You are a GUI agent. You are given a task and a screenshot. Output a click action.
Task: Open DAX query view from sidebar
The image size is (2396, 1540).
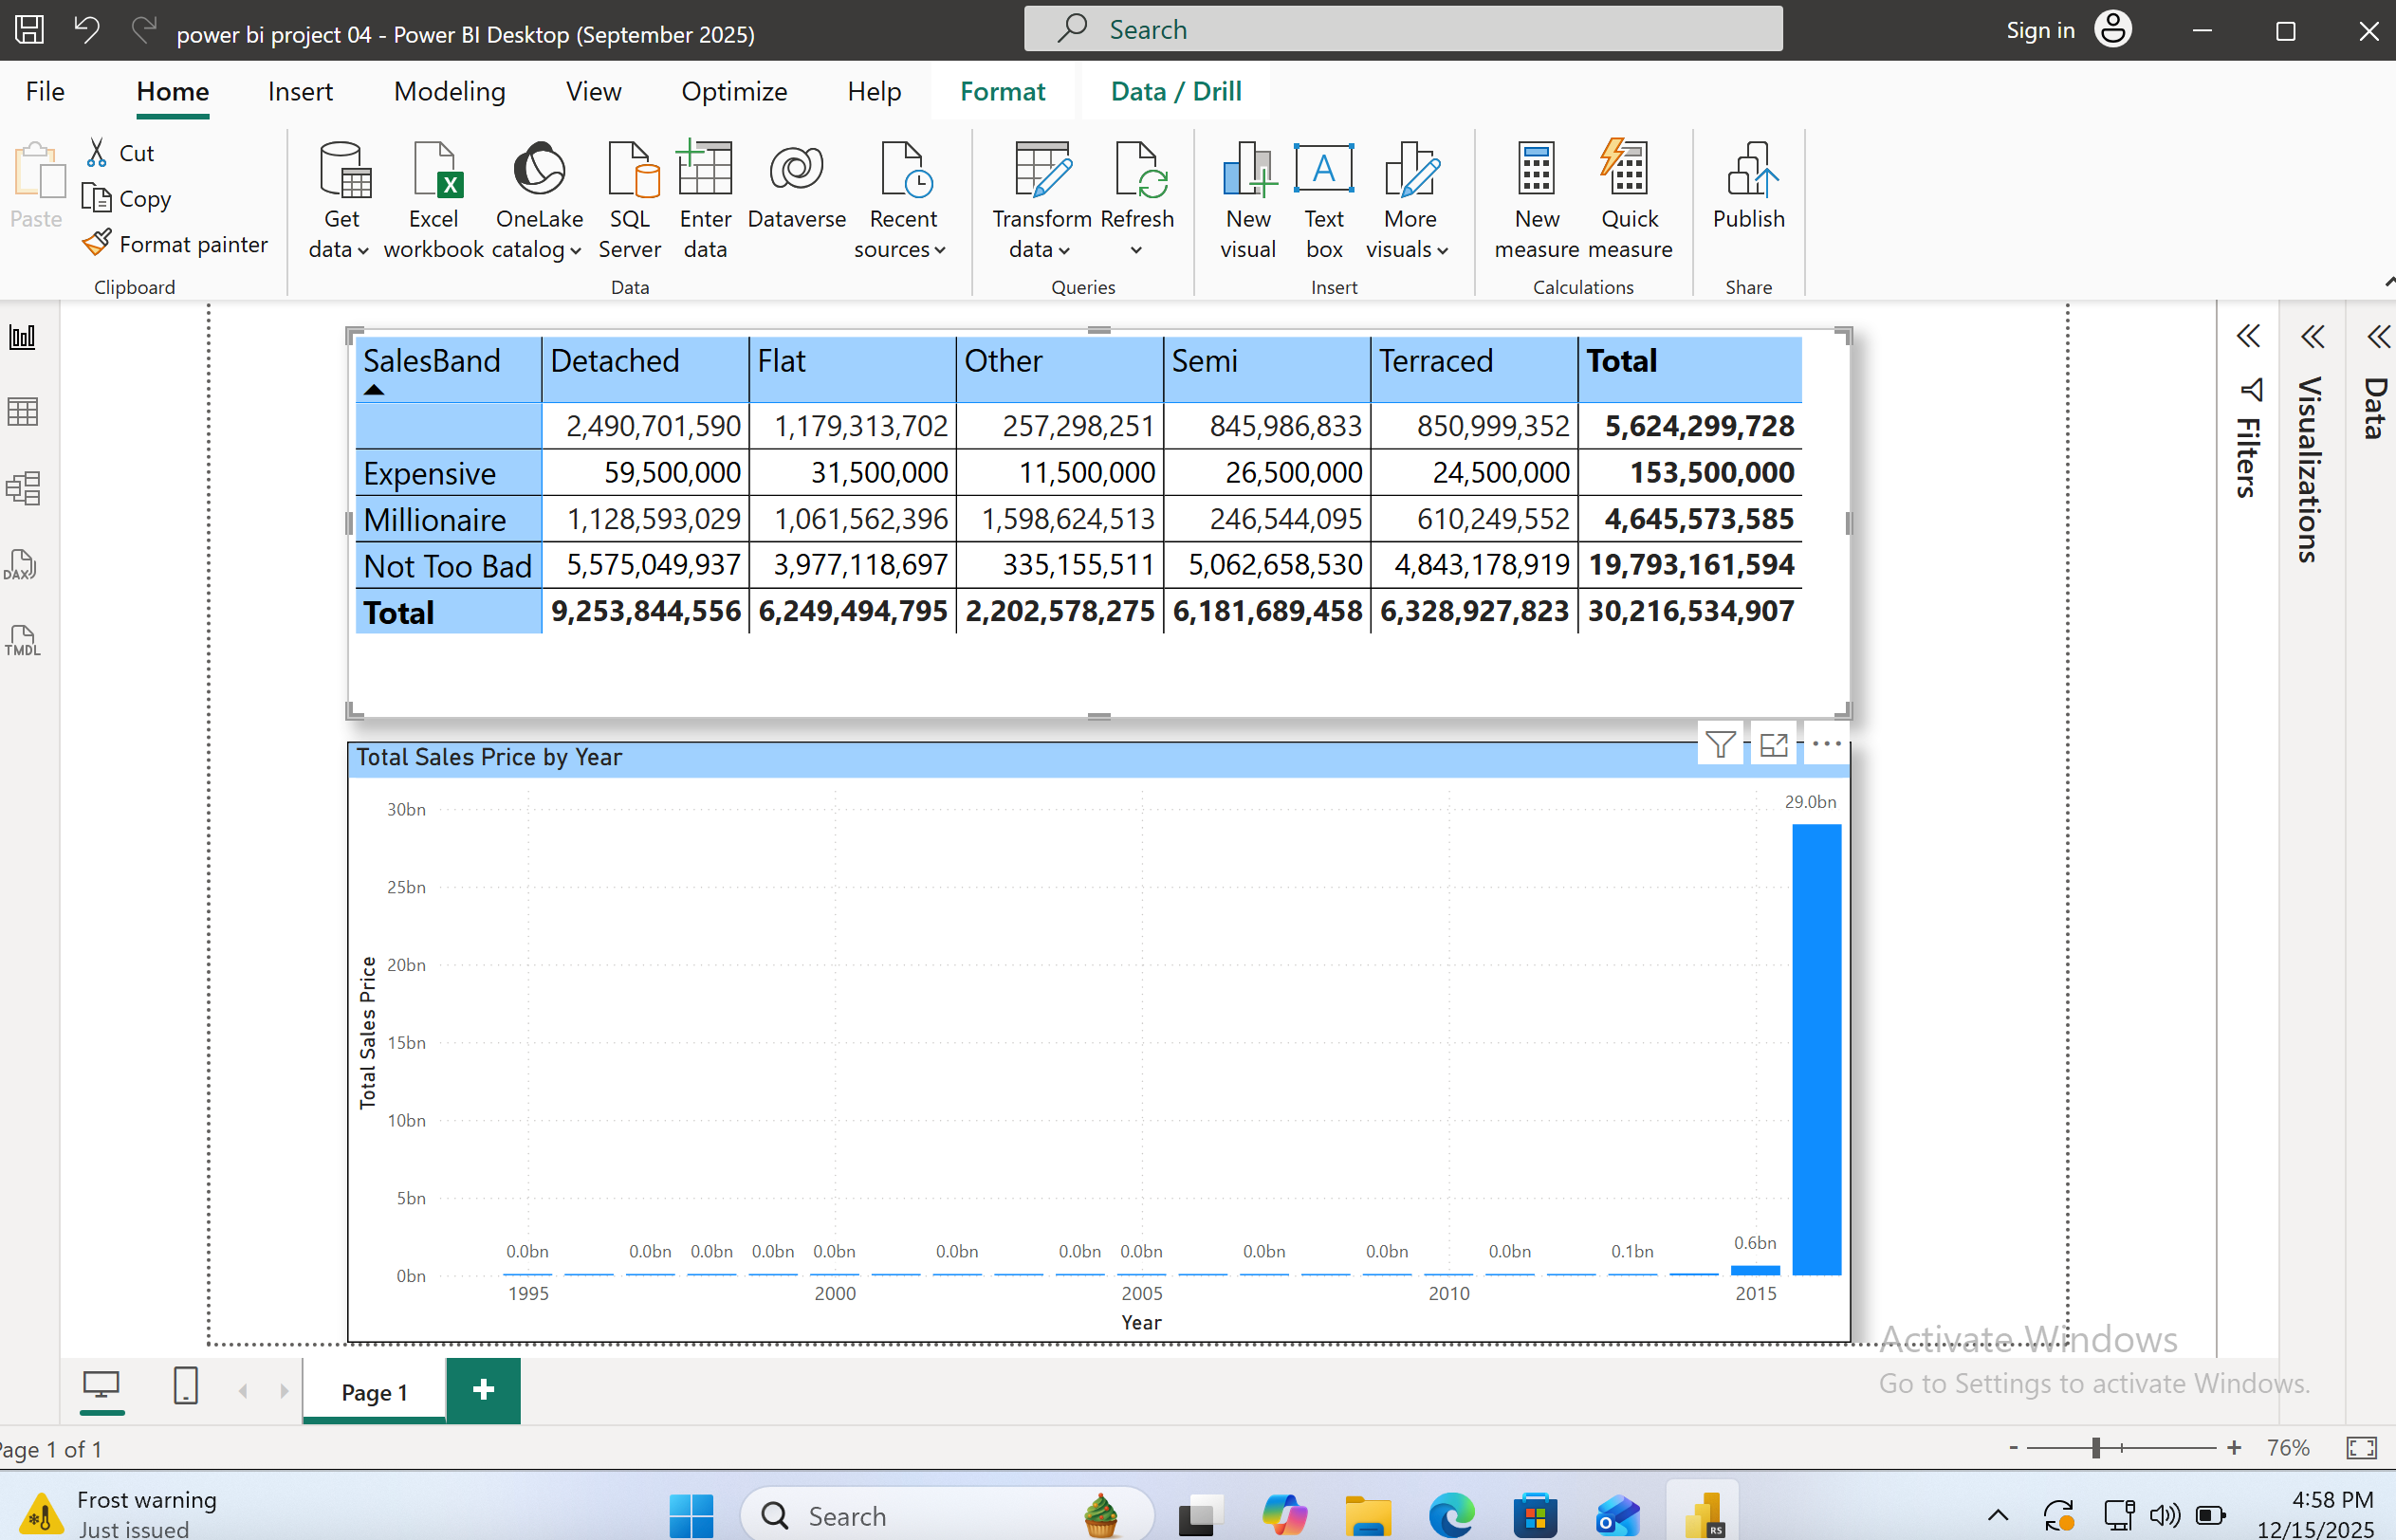pyautogui.click(x=21, y=565)
